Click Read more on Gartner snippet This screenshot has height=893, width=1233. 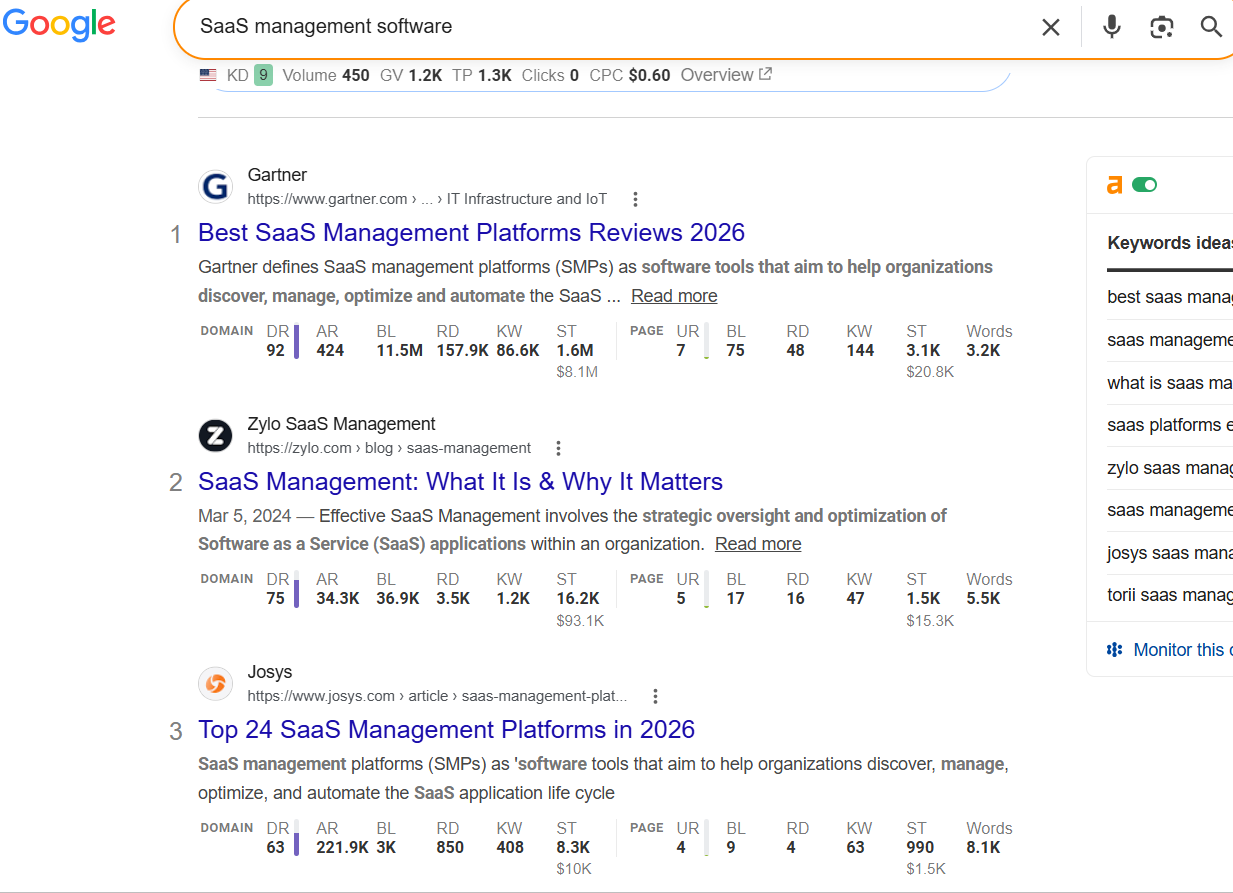click(x=674, y=296)
